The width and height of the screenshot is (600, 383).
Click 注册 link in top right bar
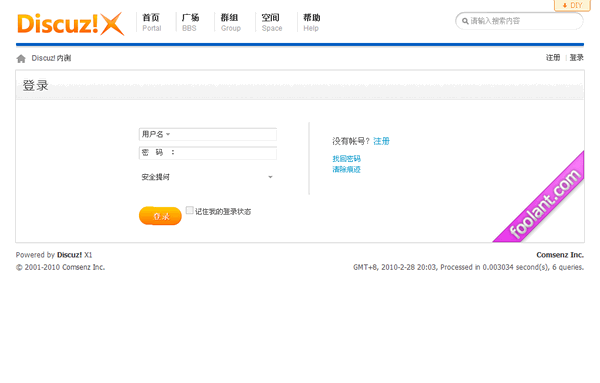coord(553,58)
